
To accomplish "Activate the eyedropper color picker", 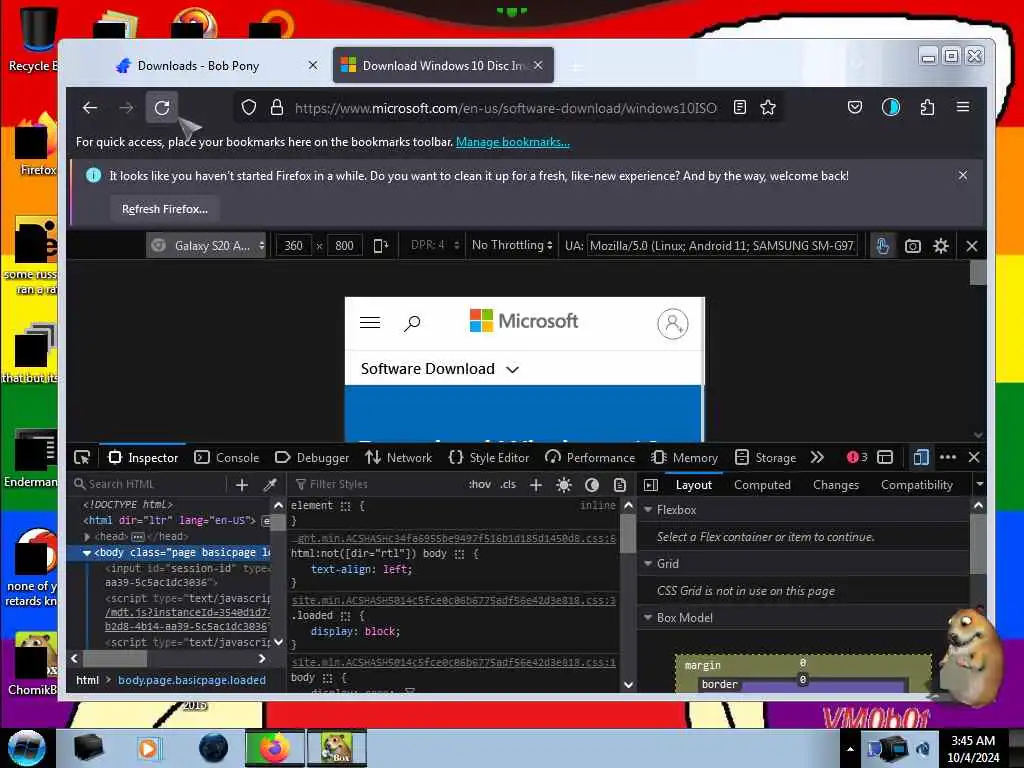I will (x=270, y=485).
